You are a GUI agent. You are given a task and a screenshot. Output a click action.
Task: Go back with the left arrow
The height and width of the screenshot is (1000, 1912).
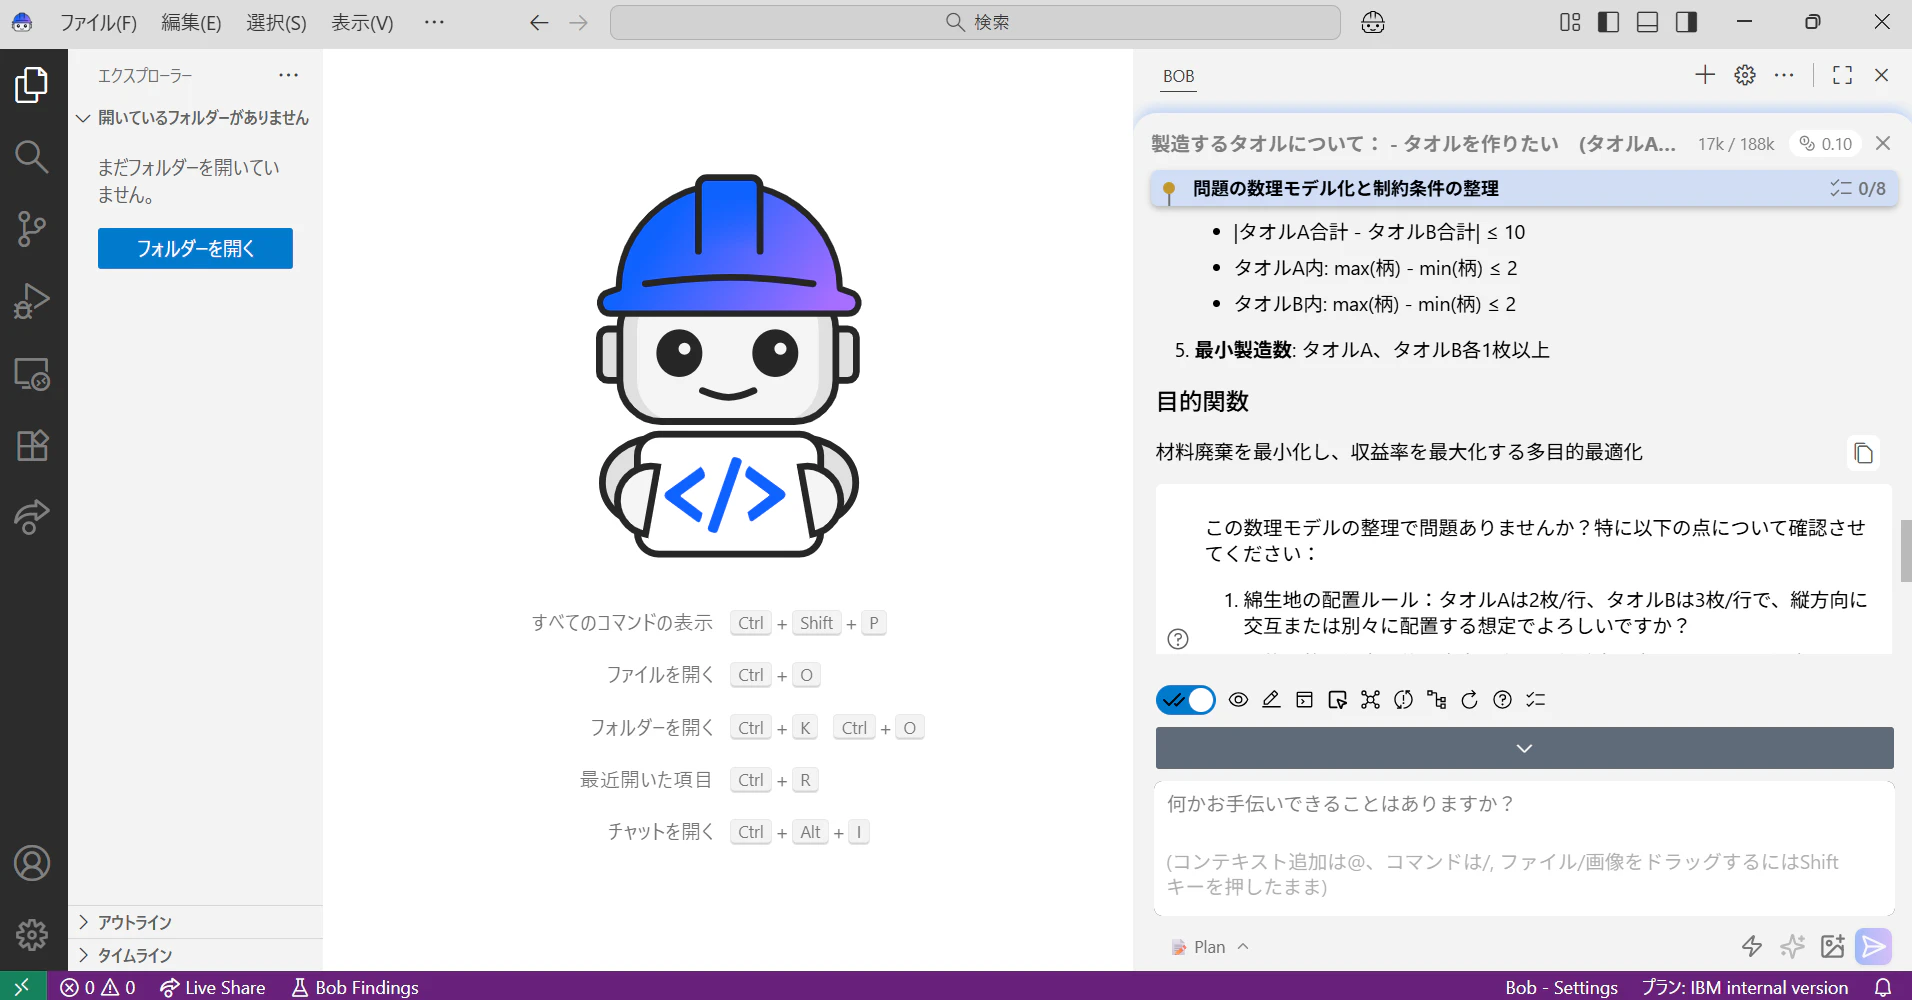539,22
